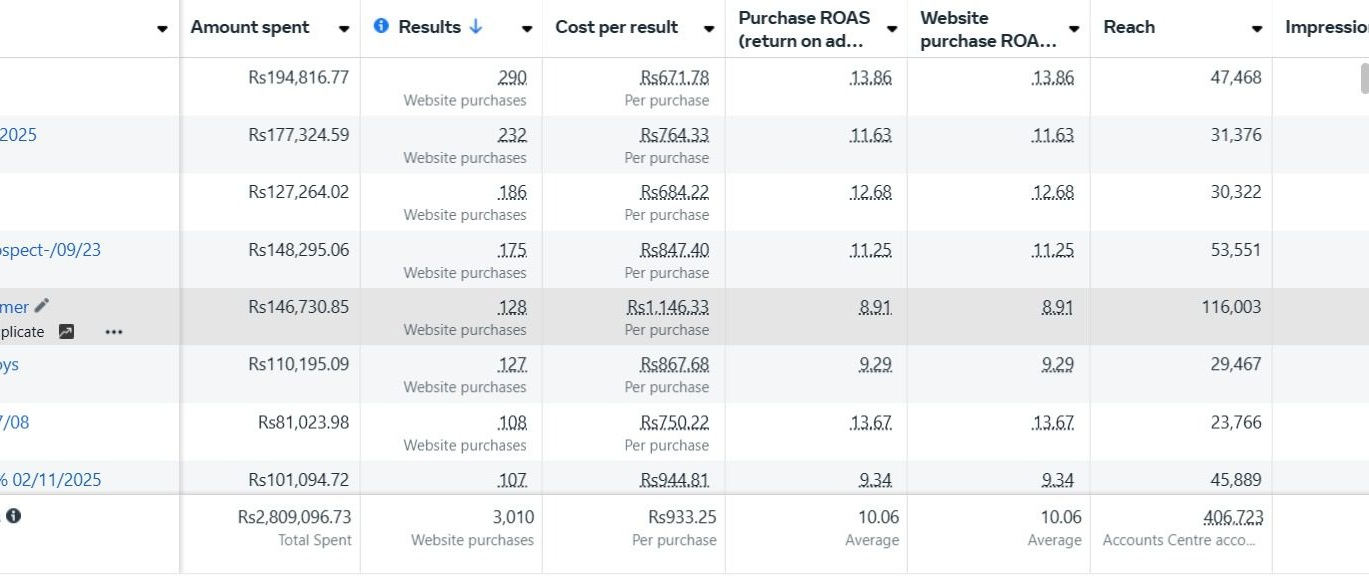Open Amount spent column dropdown
Screen dimensions: 1369x576
(x=344, y=29)
